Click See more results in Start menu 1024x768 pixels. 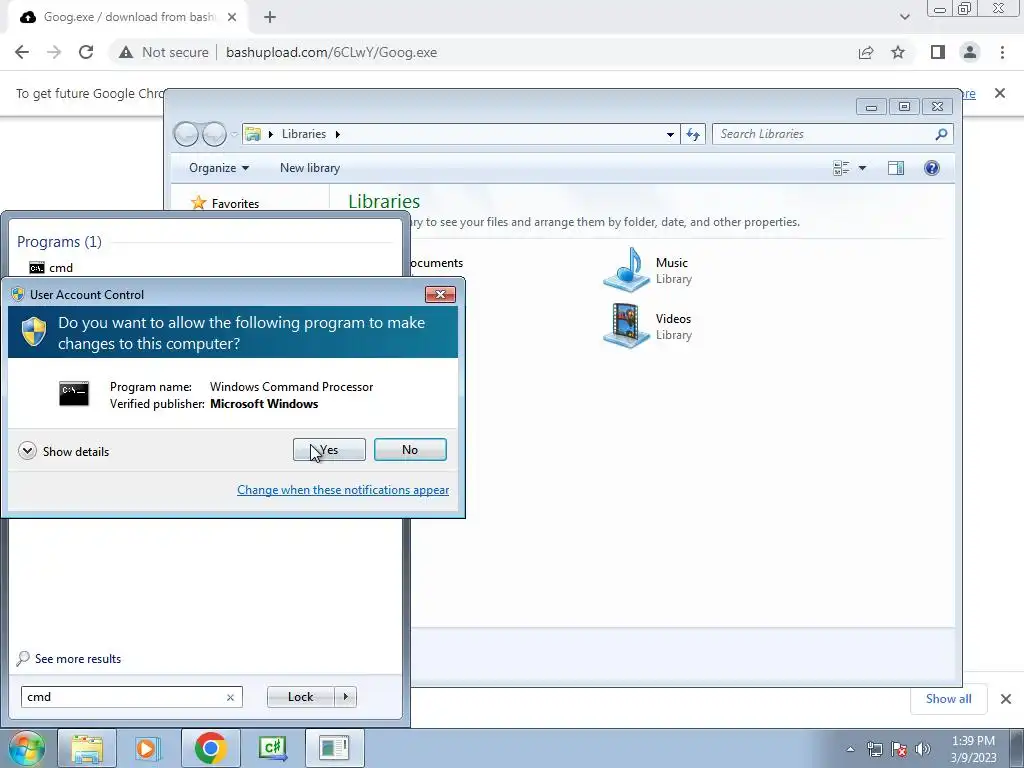(x=69, y=659)
